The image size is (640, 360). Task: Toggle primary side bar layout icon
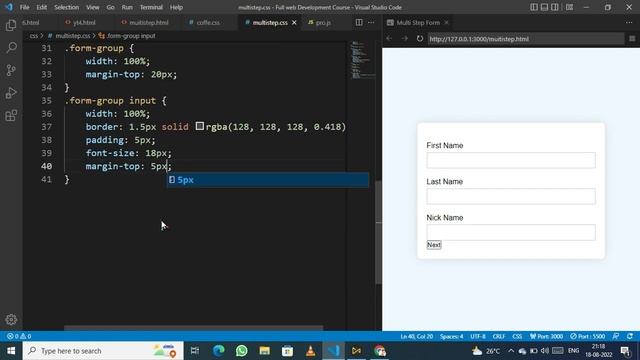(534, 7)
